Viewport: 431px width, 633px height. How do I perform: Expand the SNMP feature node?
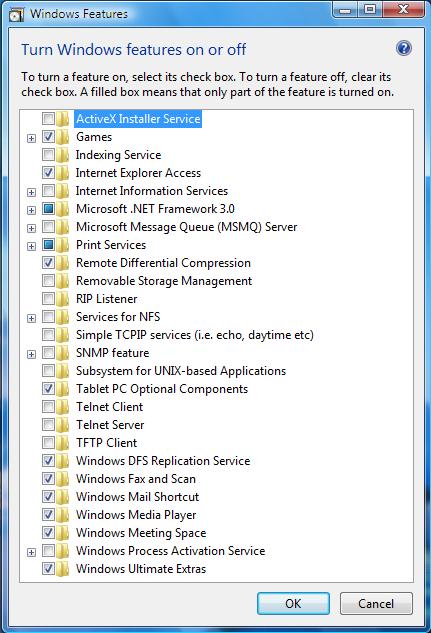pos(31,354)
